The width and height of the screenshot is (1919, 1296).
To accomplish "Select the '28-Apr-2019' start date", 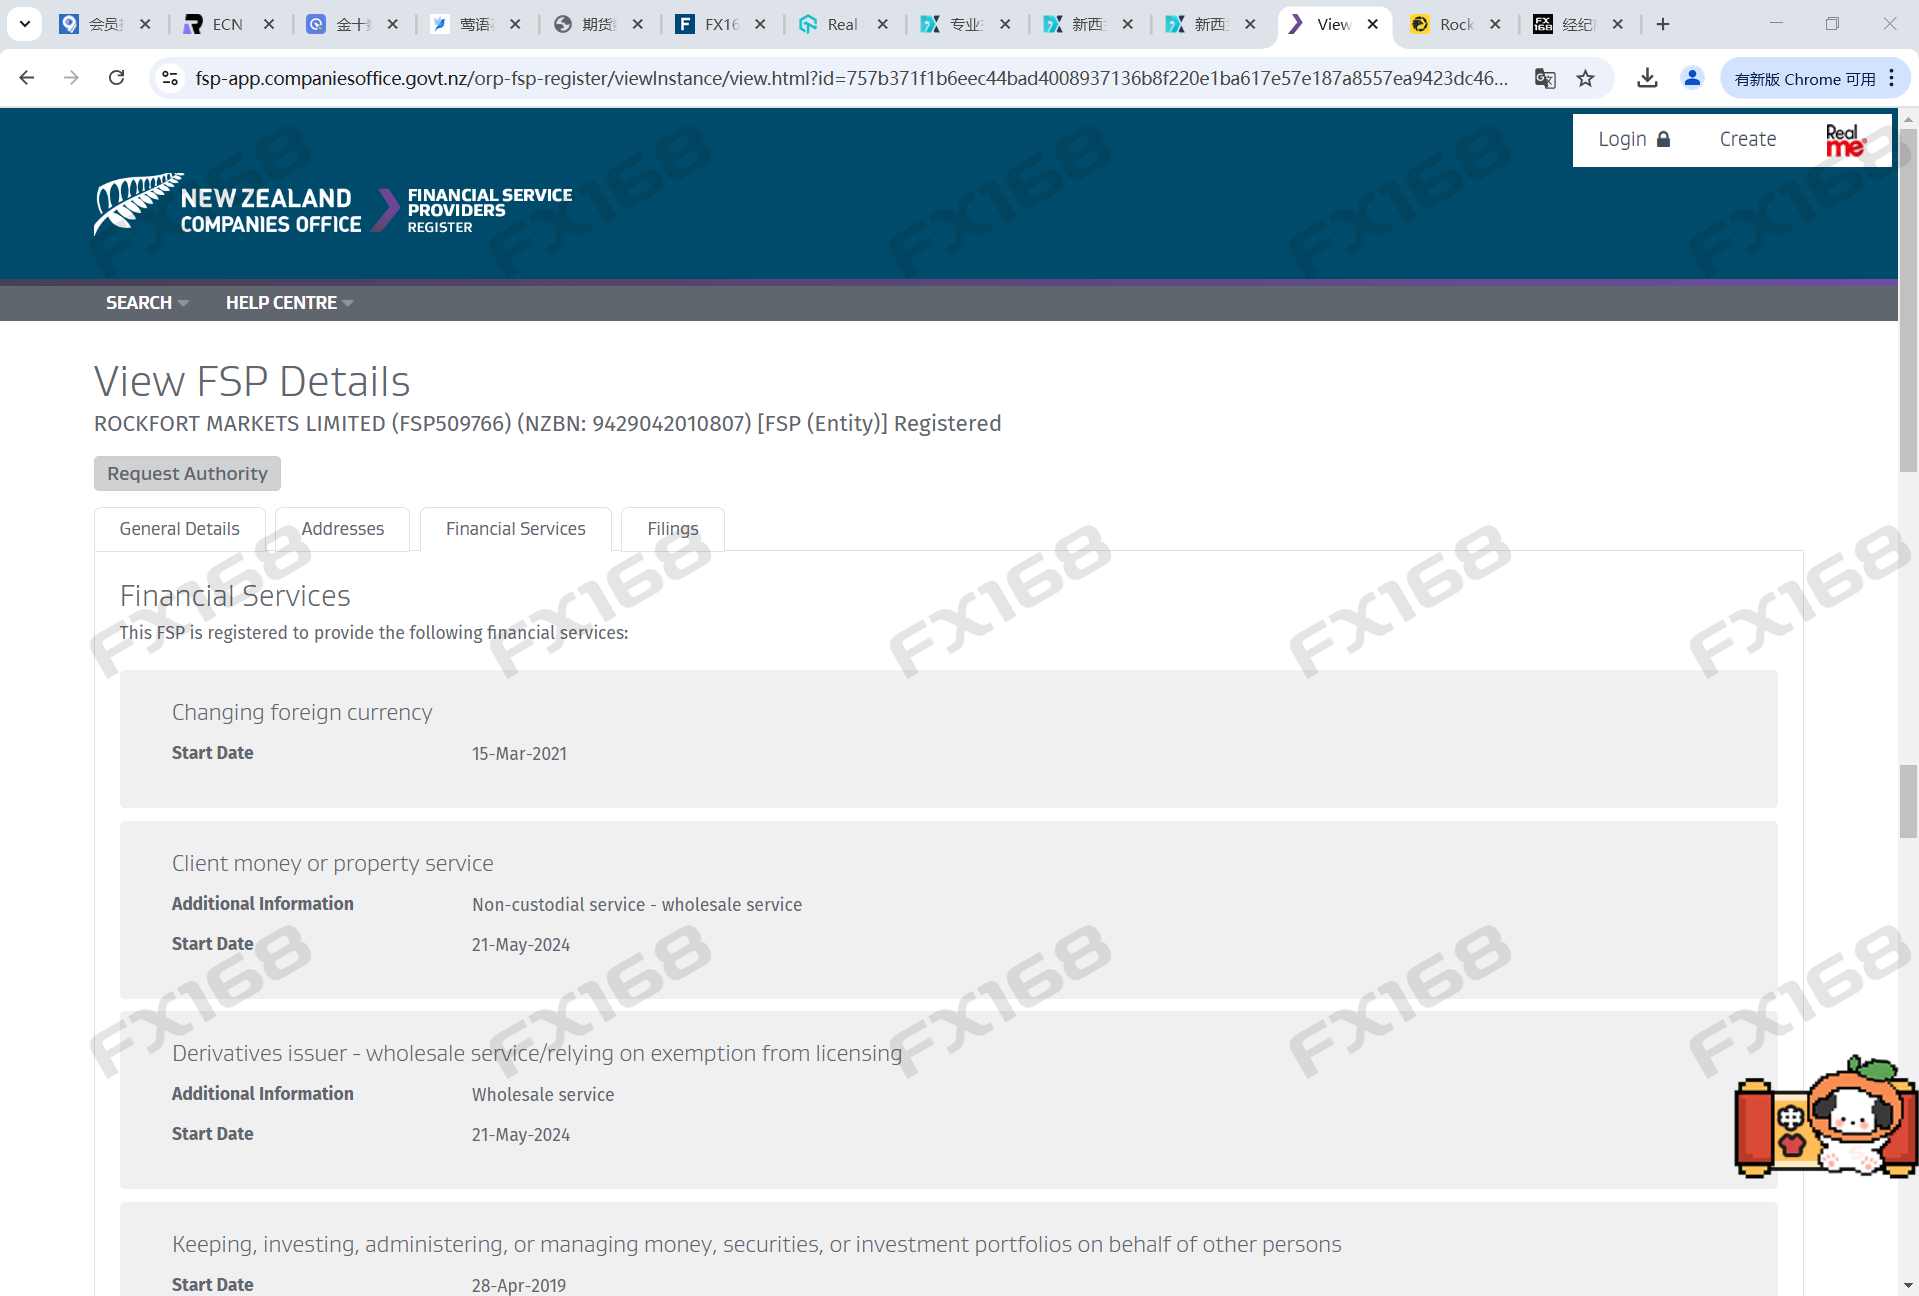I will [519, 1286].
